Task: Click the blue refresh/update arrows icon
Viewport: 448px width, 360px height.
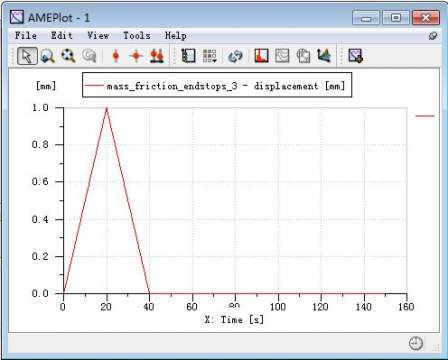Action: tap(235, 56)
